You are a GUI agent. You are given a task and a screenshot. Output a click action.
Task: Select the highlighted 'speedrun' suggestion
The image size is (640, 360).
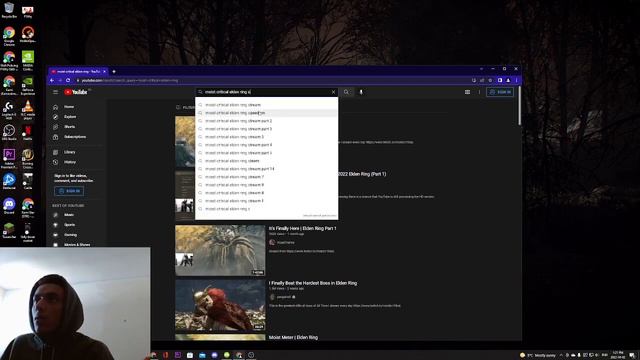(x=267, y=113)
